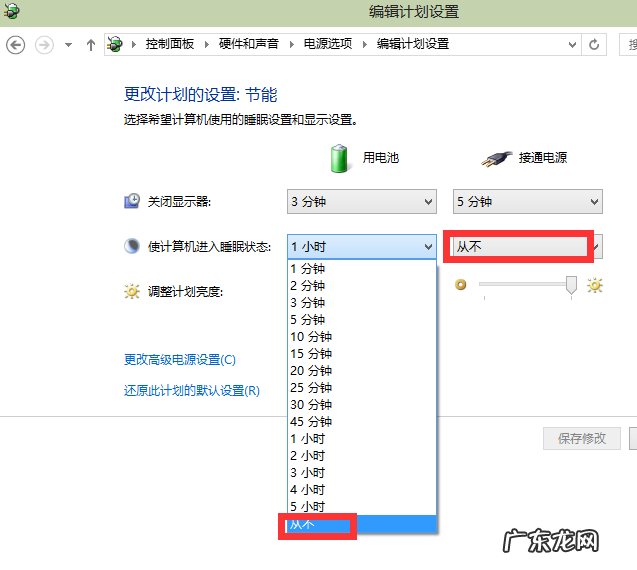Viewport: 637px width, 570px height.
Task: Pick 10 分钟 in the dropdown list
Action: coord(362,337)
